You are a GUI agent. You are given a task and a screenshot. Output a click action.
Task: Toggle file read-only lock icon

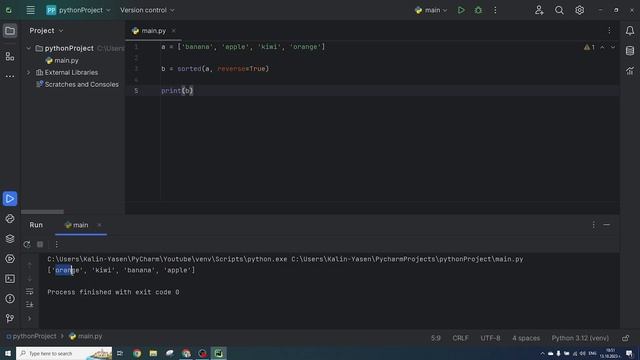point(626,338)
